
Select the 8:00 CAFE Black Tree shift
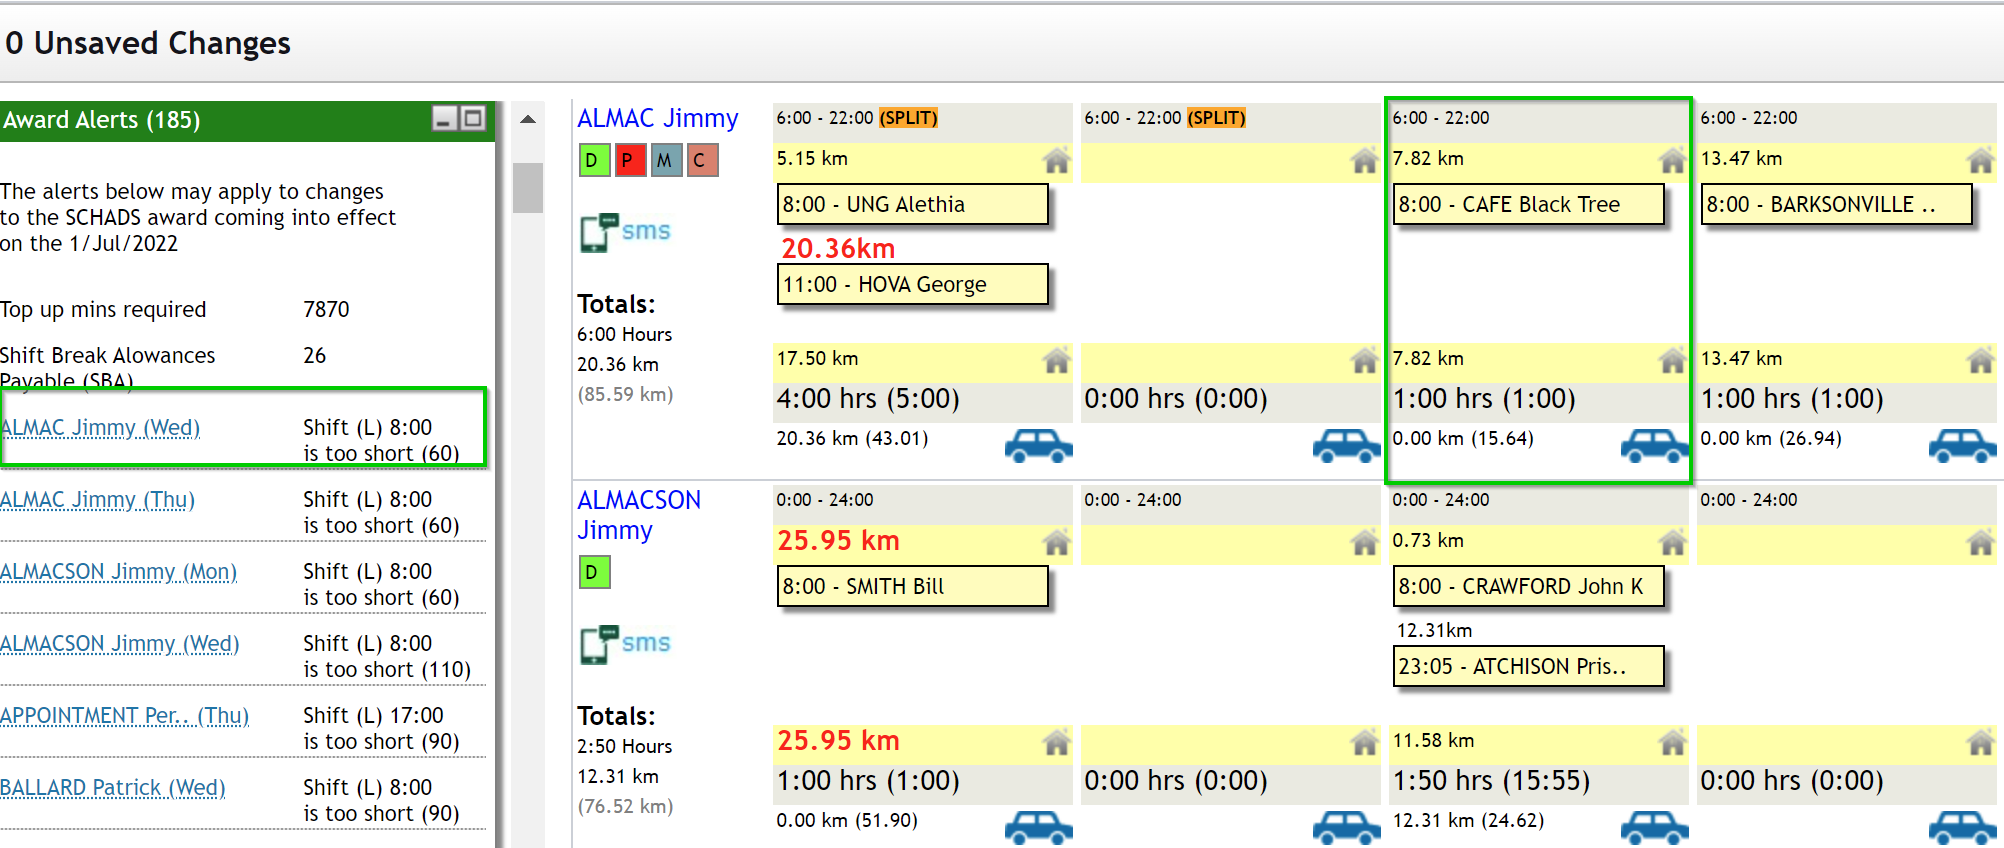click(x=1528, y=205)
